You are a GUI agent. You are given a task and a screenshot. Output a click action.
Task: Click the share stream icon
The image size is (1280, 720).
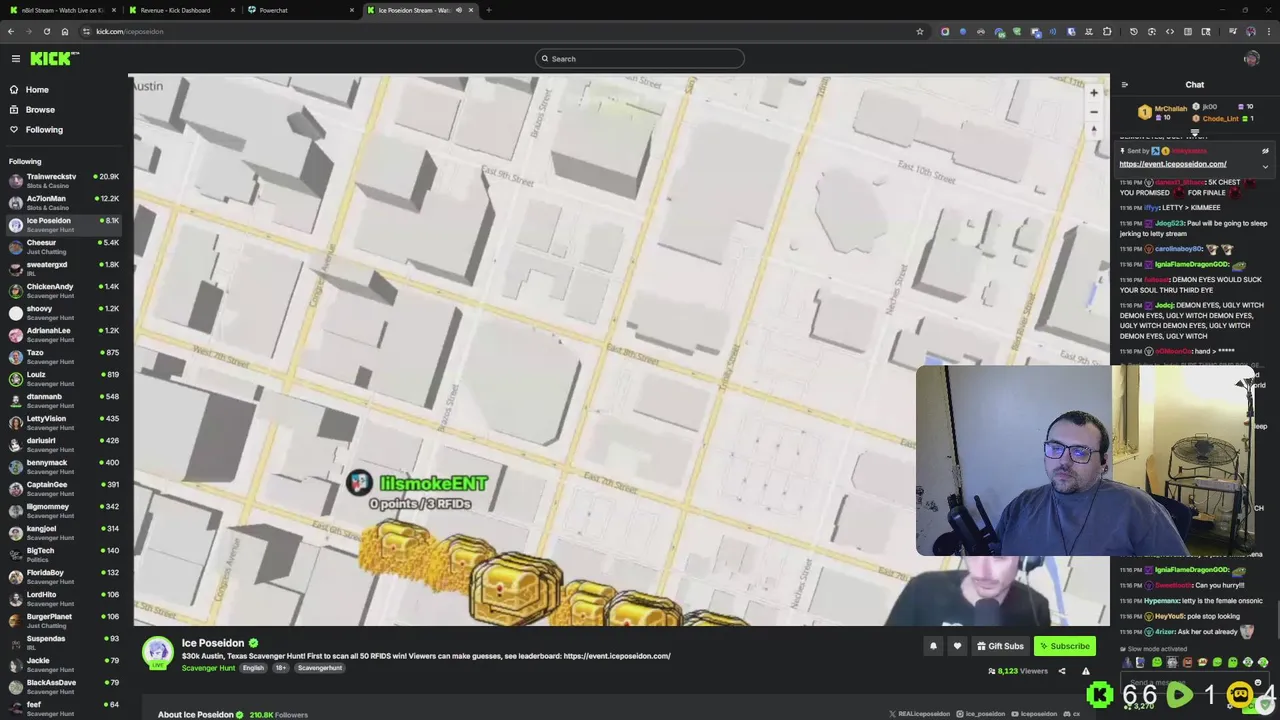pos(1062,671)
